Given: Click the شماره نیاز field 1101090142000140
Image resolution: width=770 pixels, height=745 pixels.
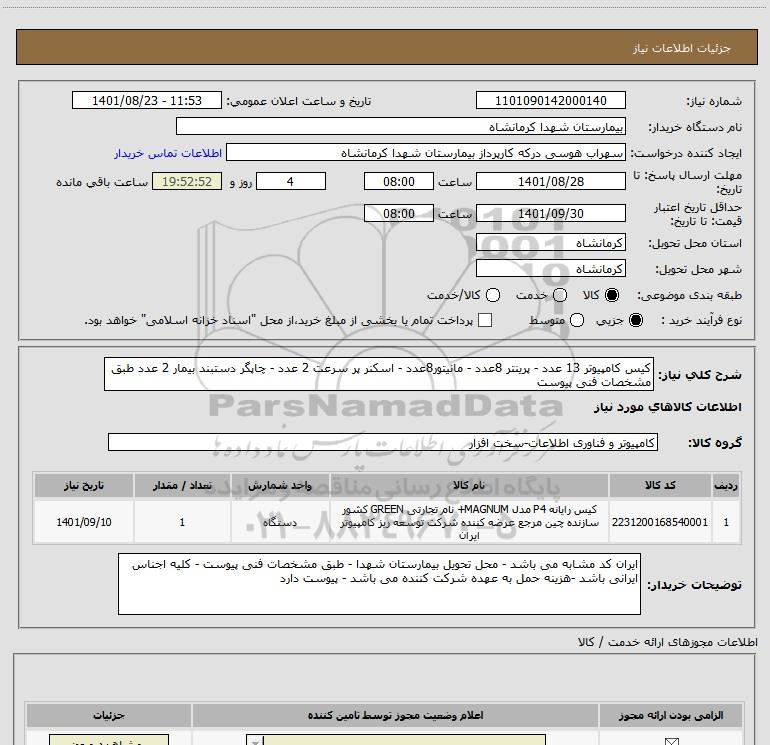Looking at the screenshot, I should click(550, 101).
